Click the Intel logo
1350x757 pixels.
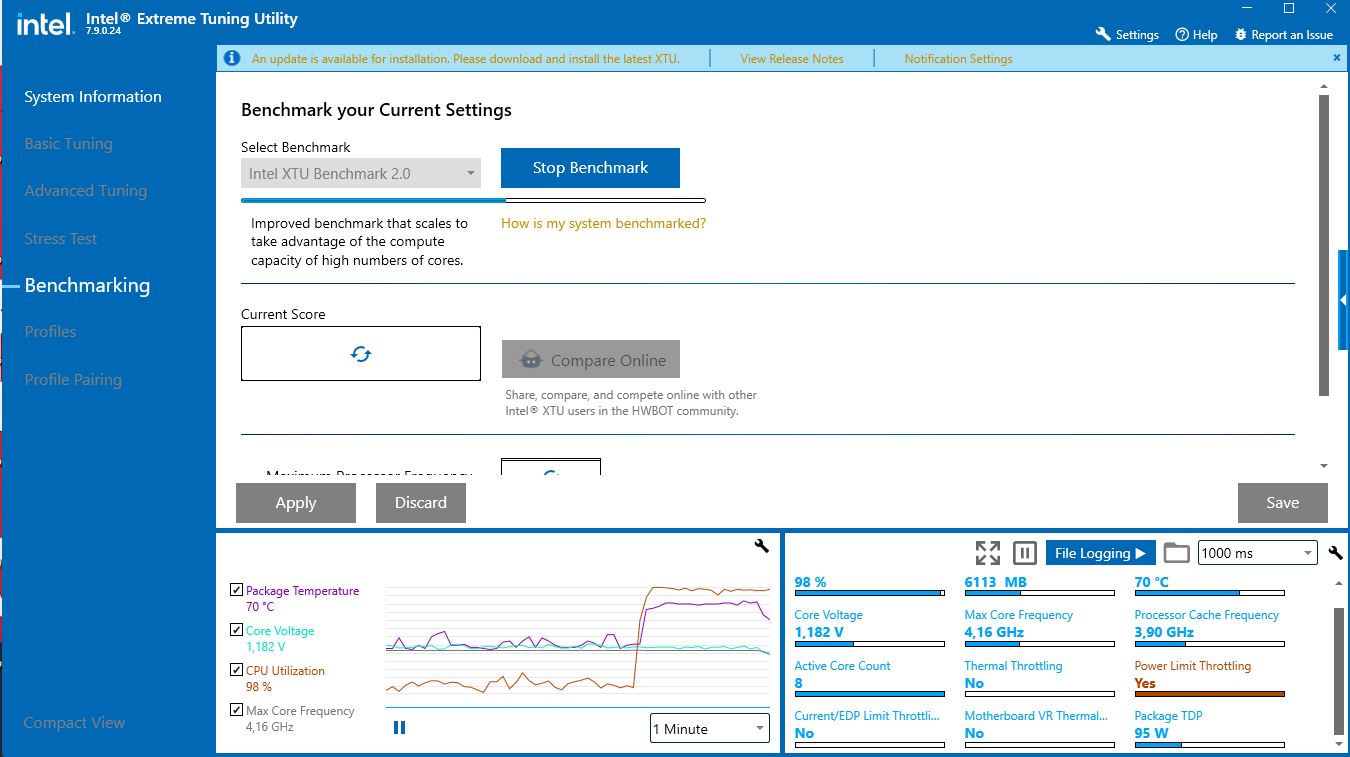[x=45, y=23]
